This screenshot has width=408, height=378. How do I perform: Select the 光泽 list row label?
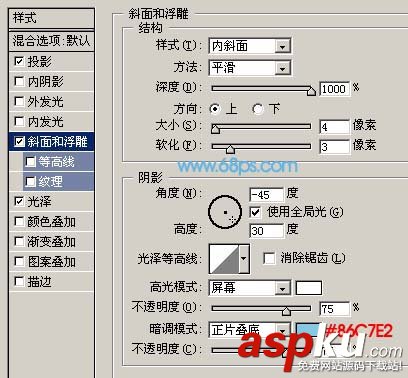click(x=40, y=201)
